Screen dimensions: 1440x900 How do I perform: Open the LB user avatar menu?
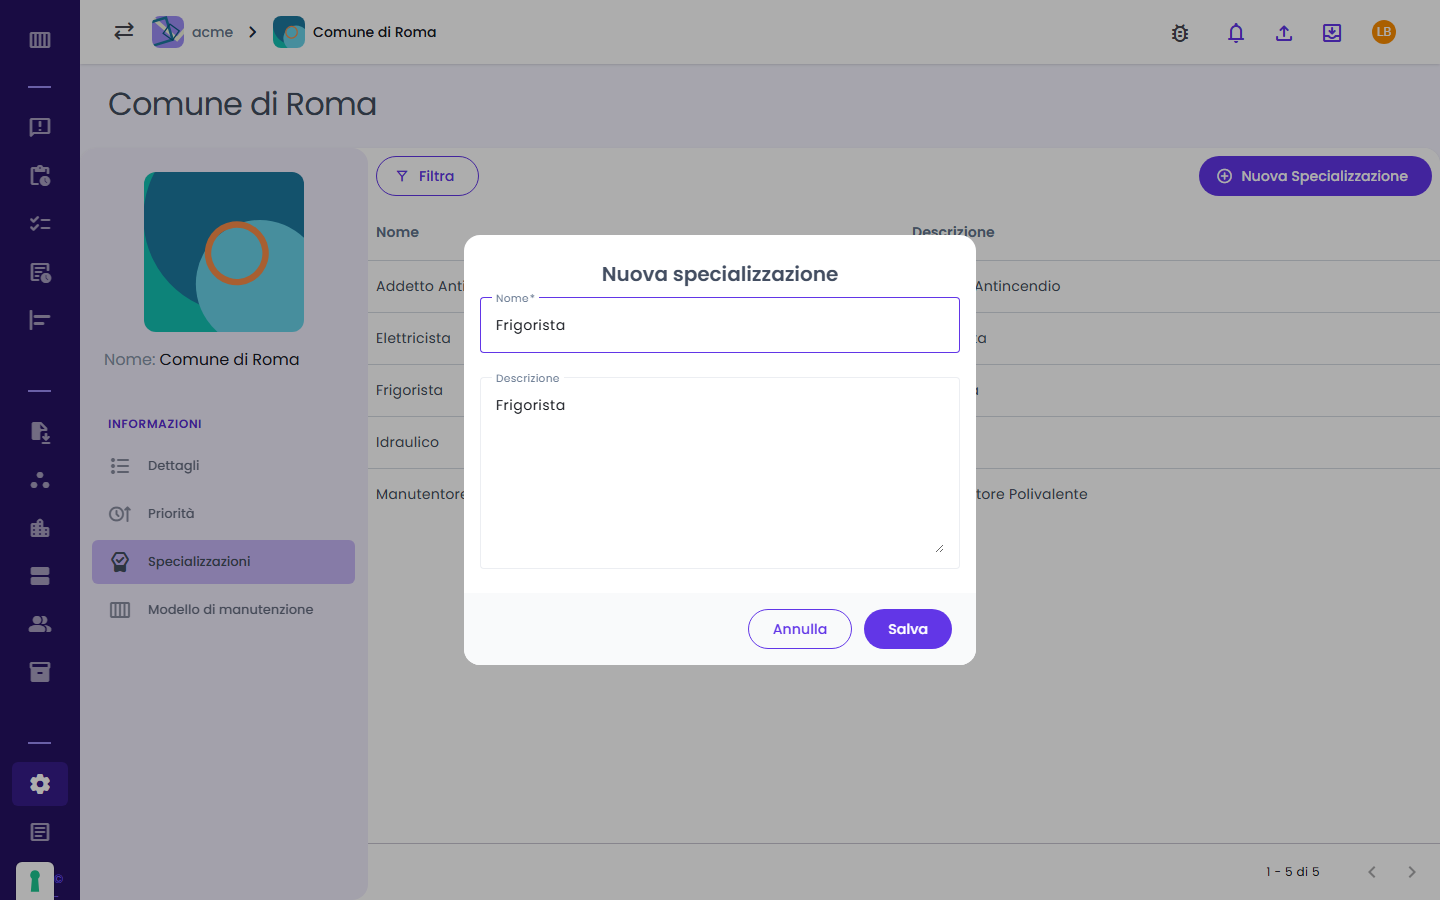click(x=1384, y=32)
